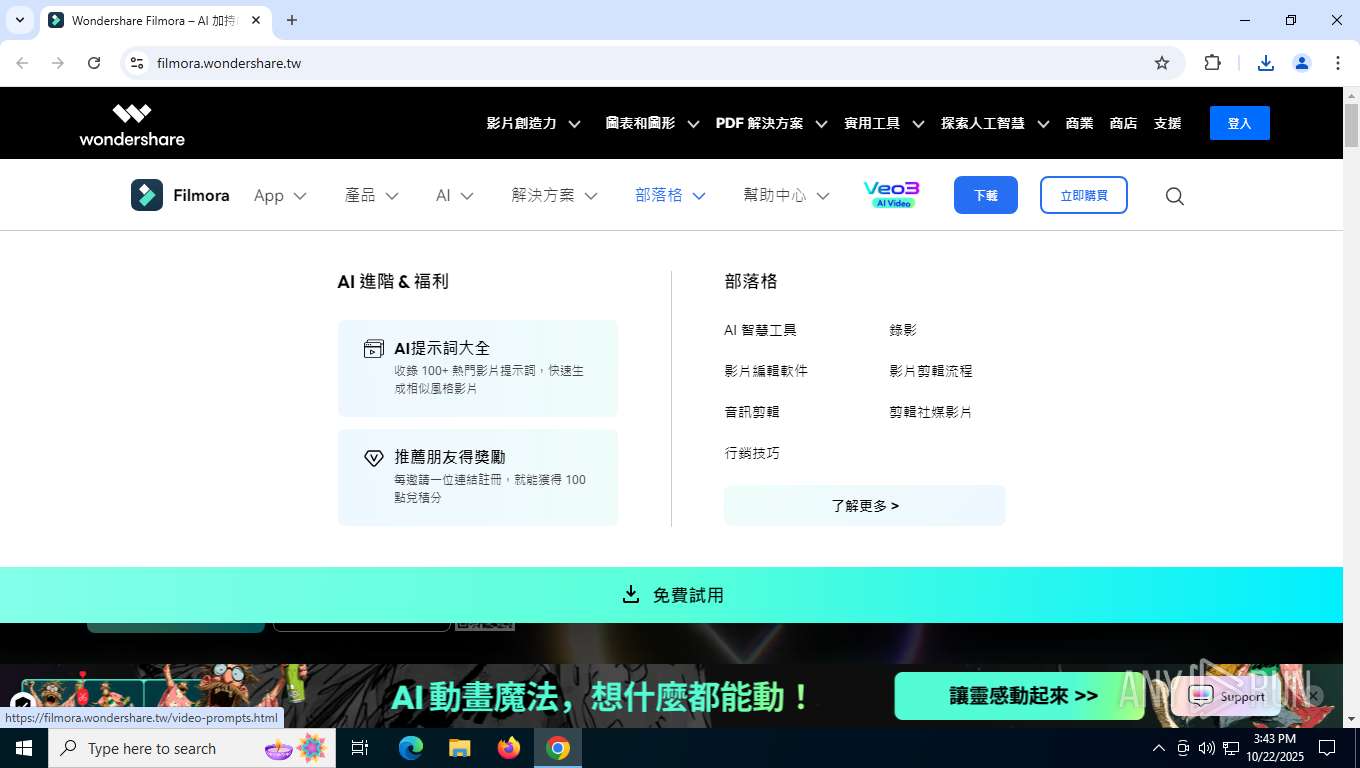
Task: Open the 推薦朋友得獎勵 card
Action: pos(478,477)
